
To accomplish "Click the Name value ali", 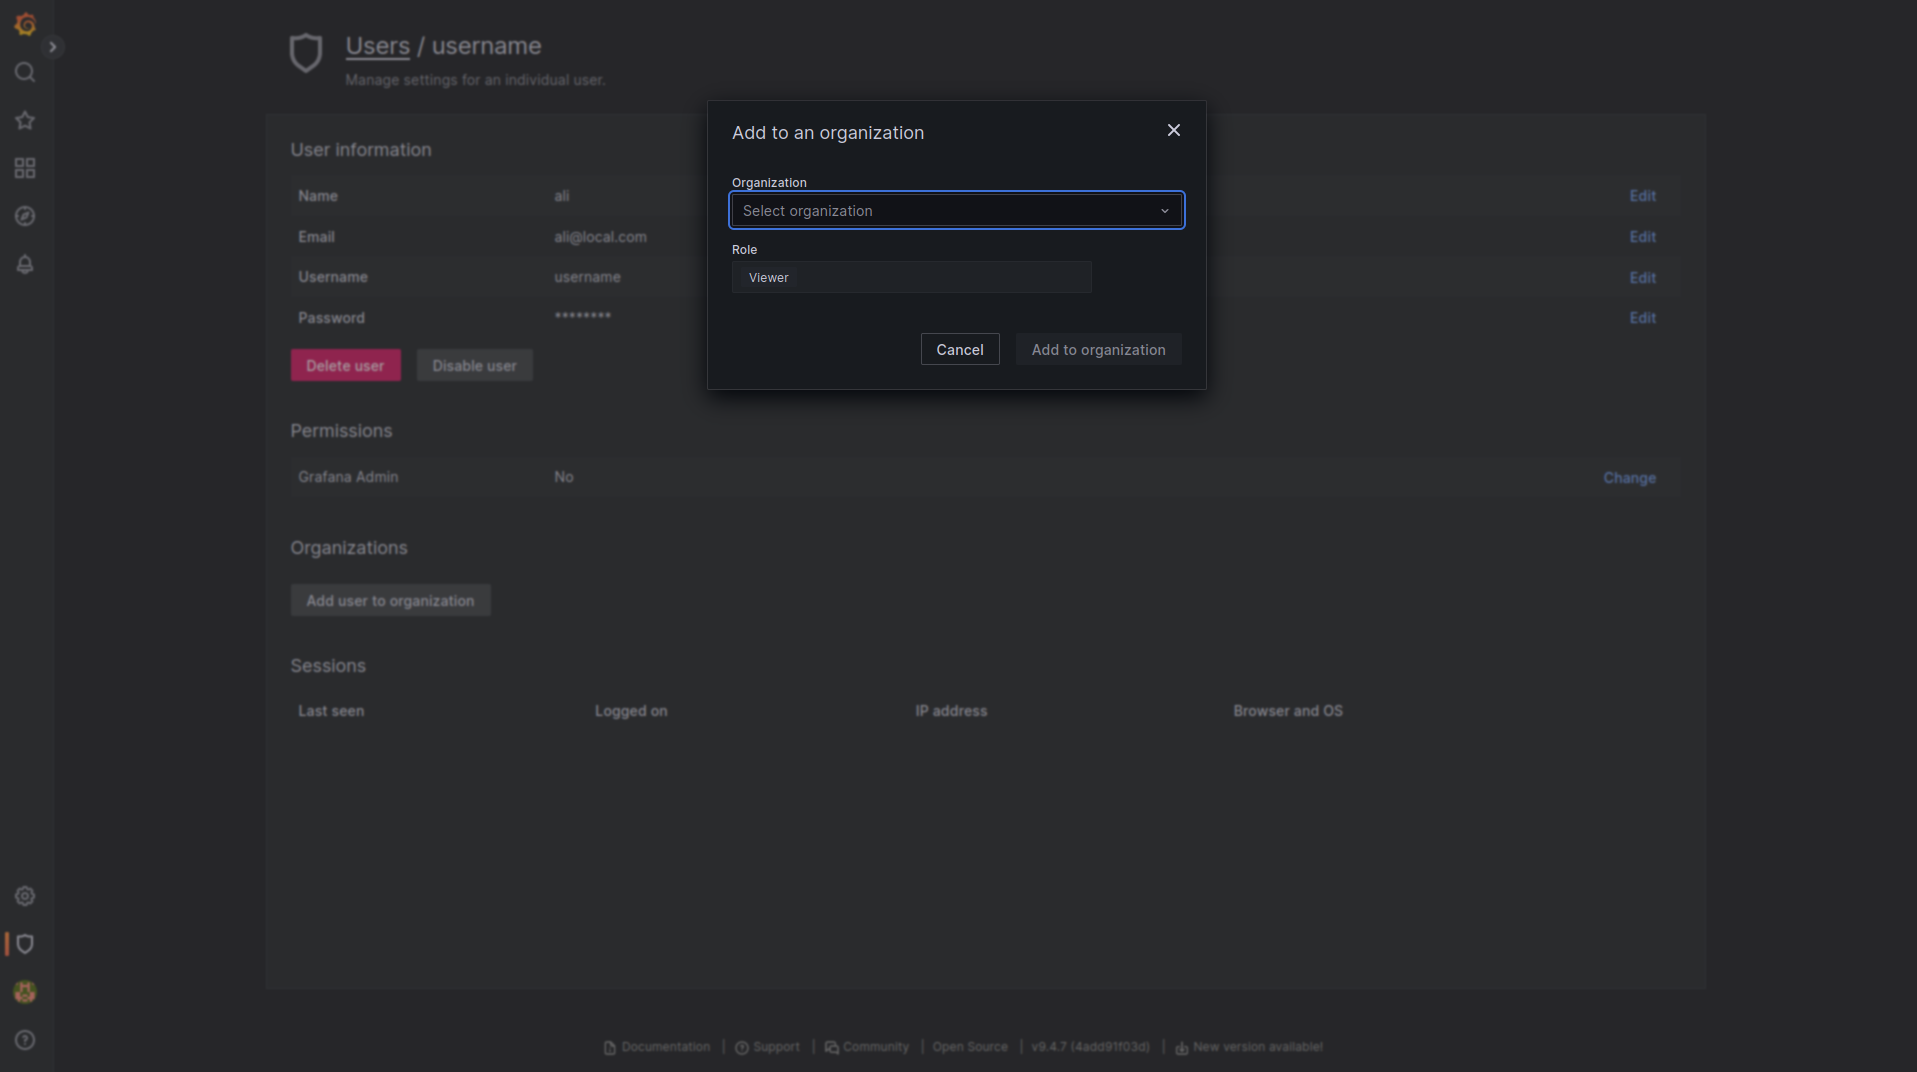I will point(562,196).
